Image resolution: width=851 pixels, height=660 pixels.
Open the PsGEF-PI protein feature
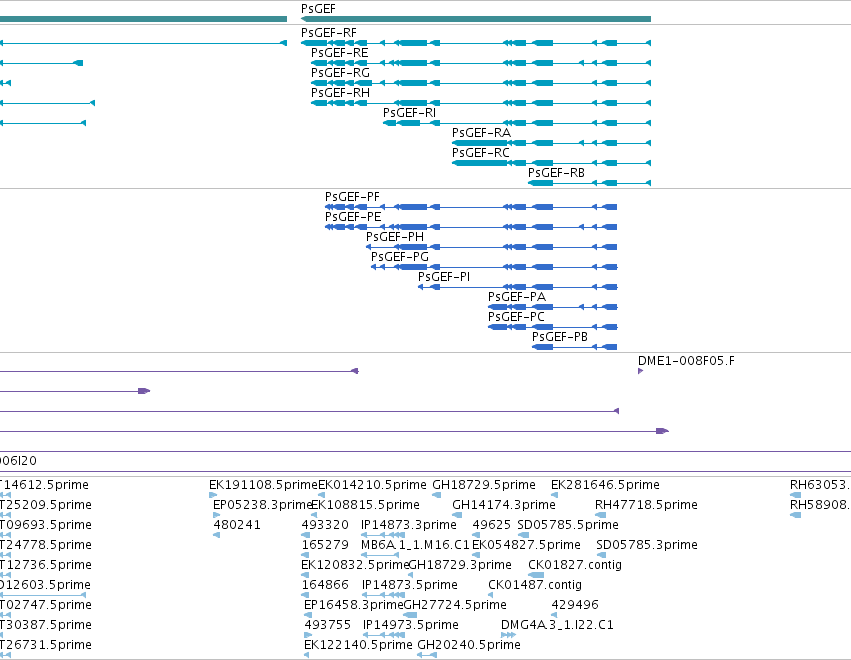click(x=518, y=287)
